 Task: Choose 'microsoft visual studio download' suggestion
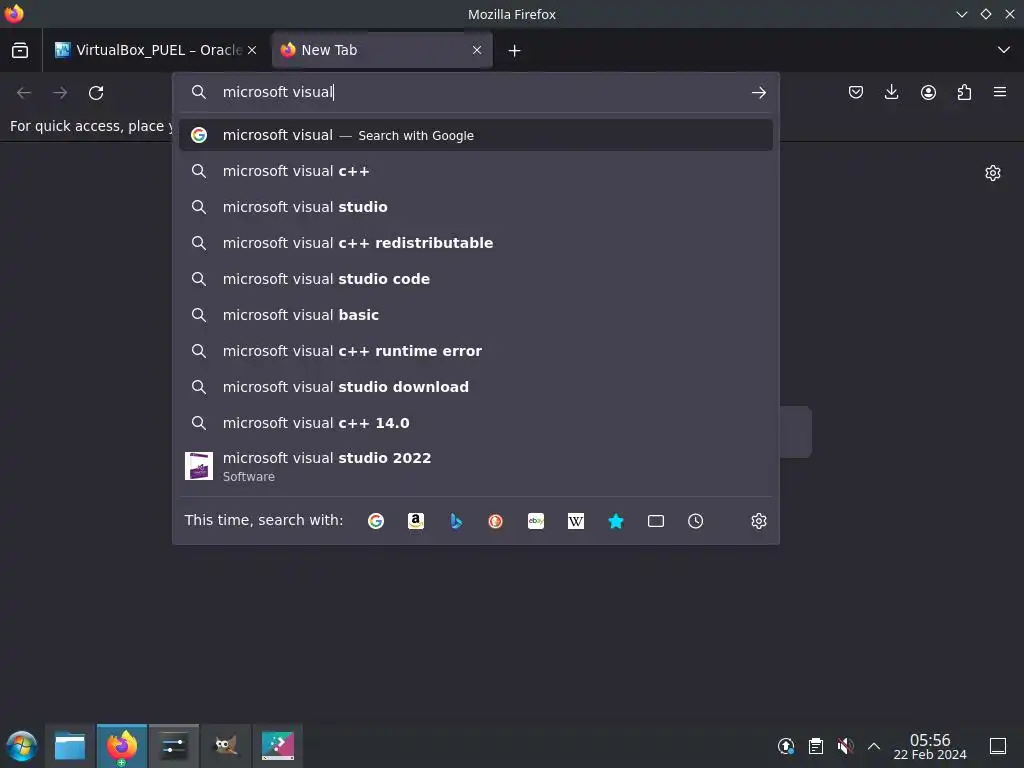(x=475, y=387)
